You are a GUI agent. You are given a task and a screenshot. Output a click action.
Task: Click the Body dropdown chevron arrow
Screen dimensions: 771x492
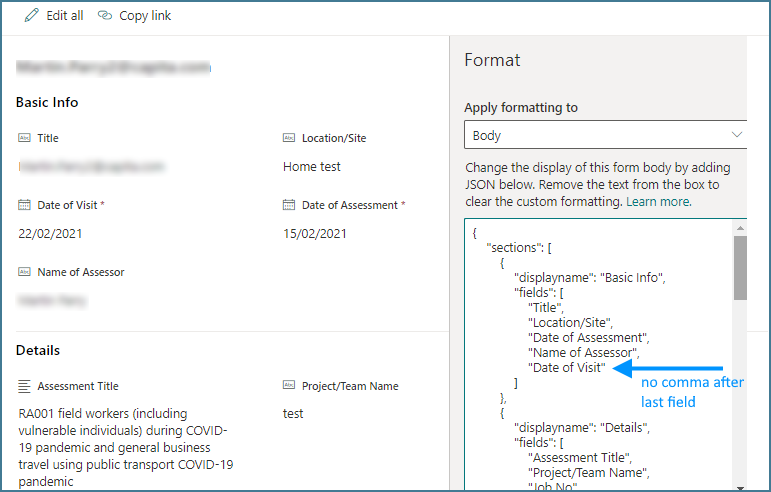point(736,135)
